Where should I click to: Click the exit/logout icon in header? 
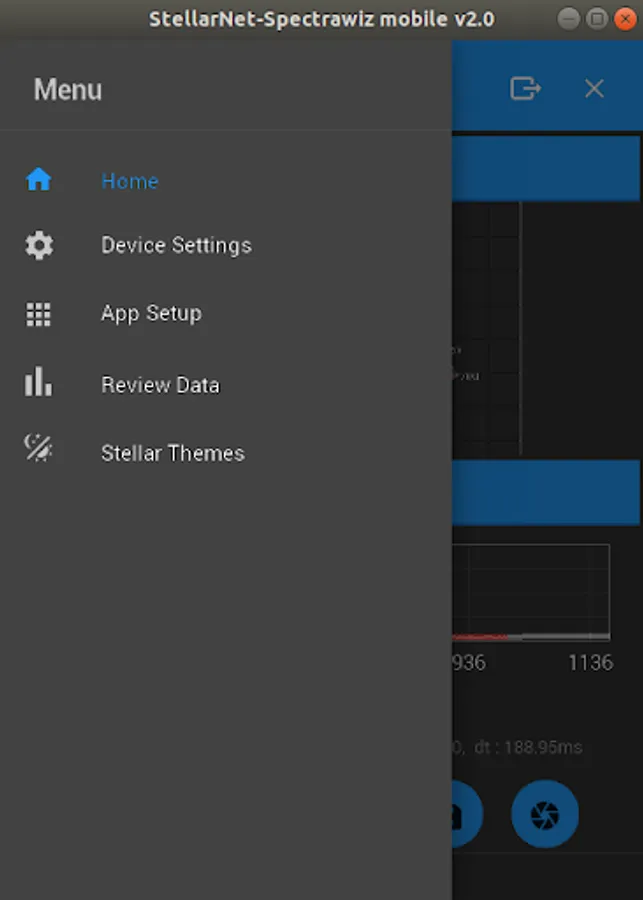(x=526, y=88)
